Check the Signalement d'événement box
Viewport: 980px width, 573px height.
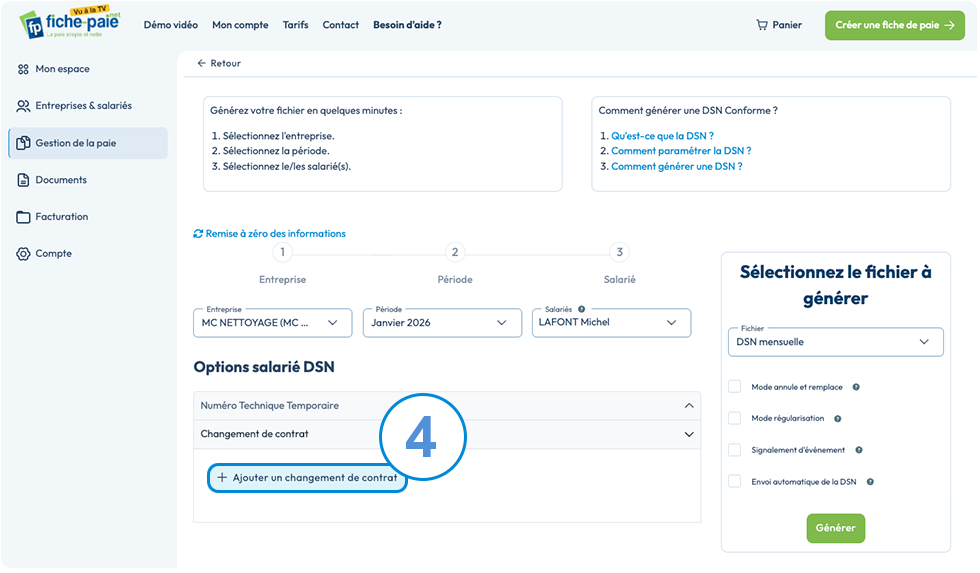click(734, 450)
